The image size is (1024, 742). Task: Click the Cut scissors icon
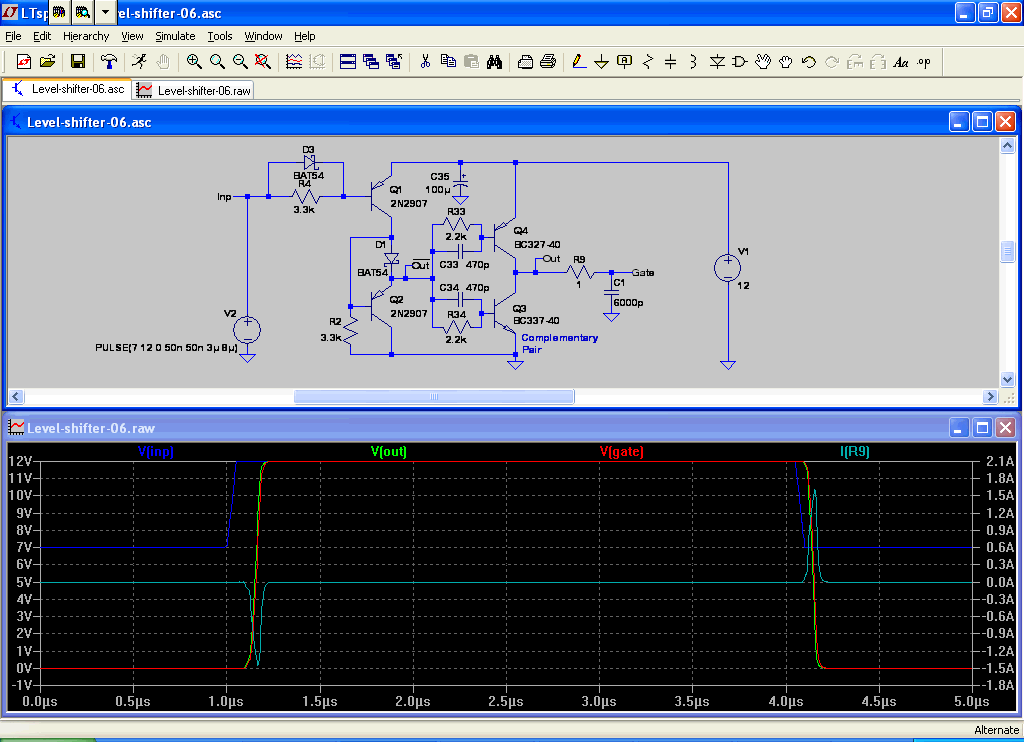click(425, 61)
